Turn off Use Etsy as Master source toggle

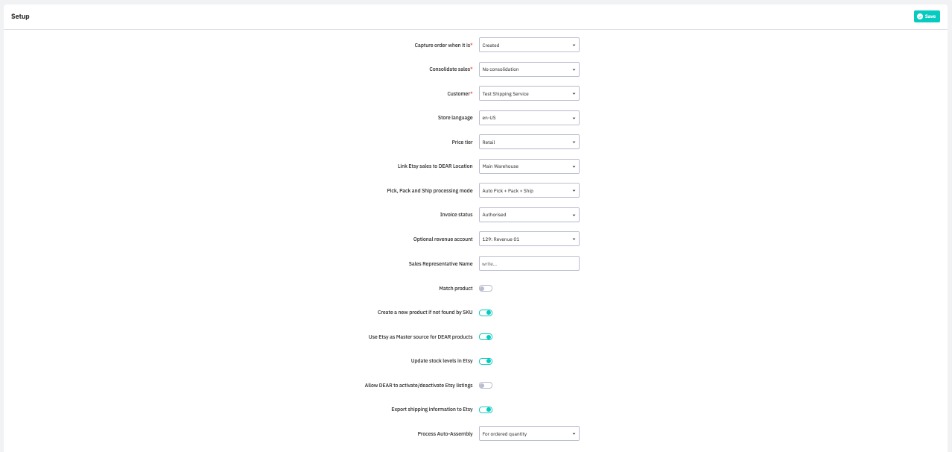point(486,337)
